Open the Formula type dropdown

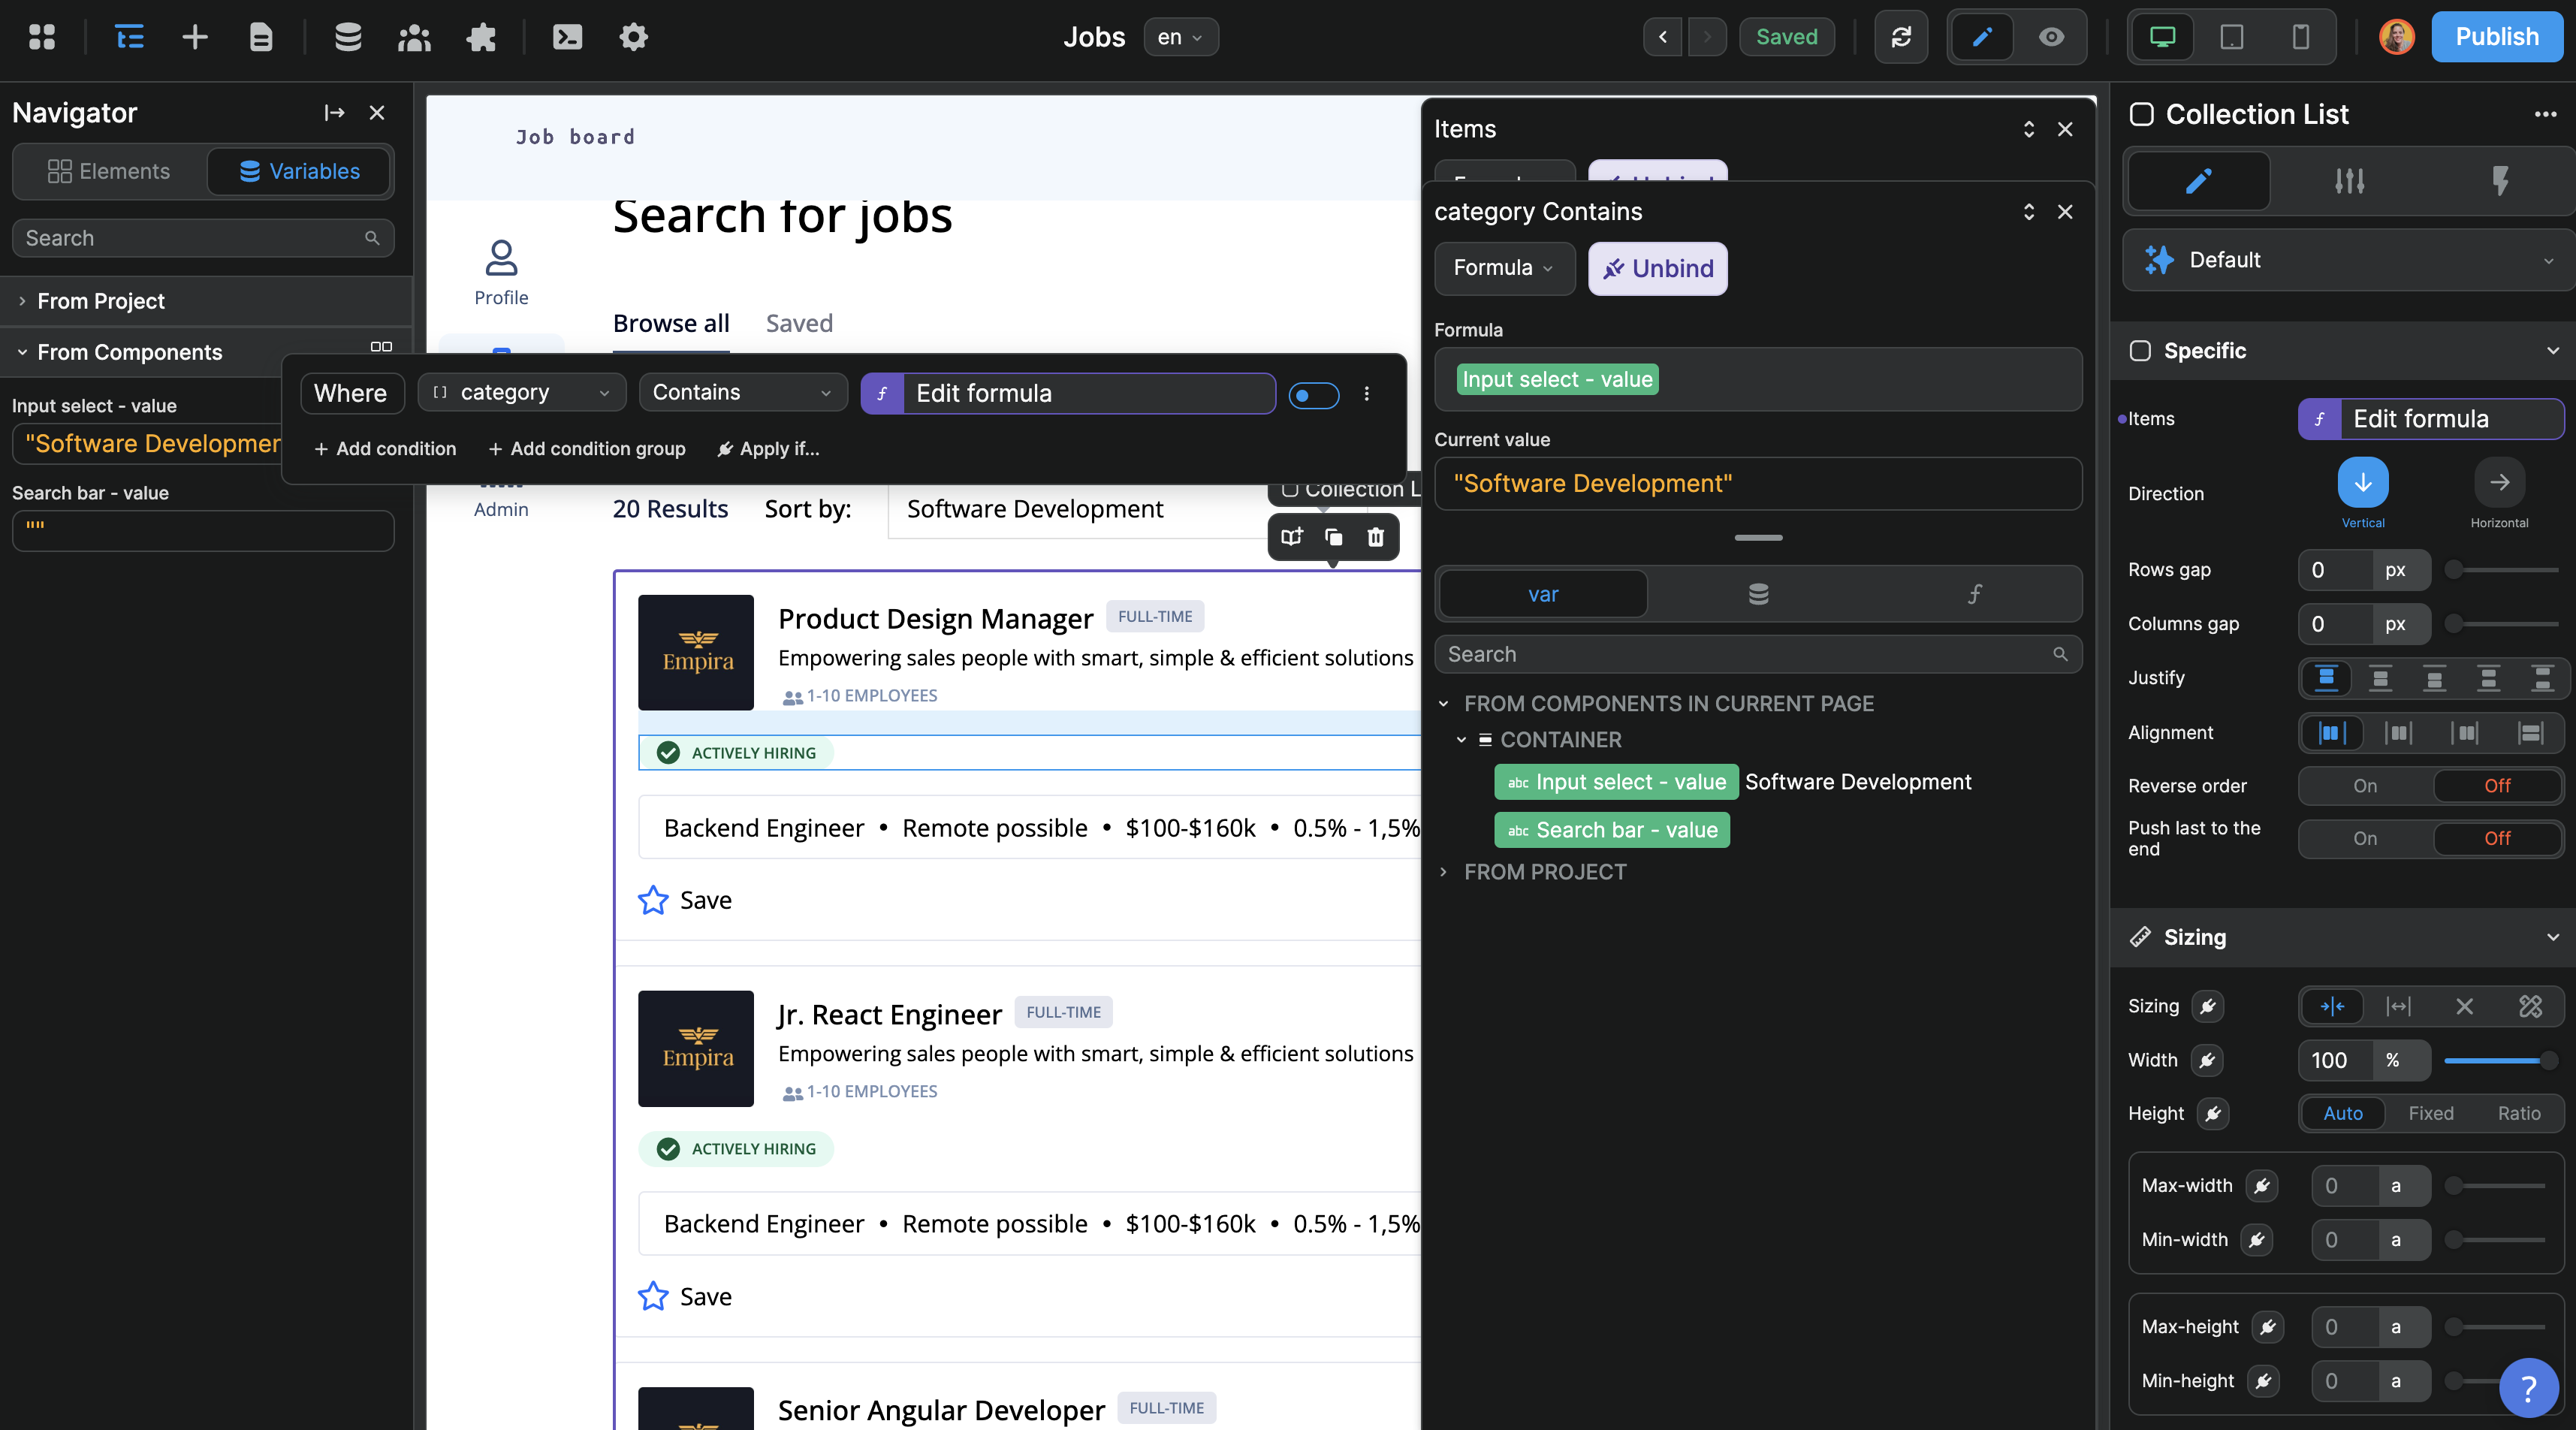[x=1503, y=268]
